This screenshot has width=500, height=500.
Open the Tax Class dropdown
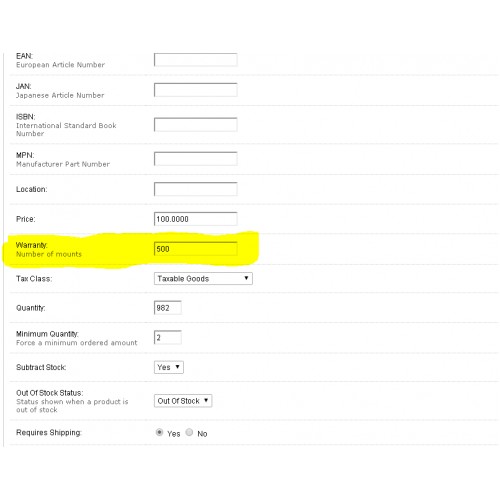point(203,278)
